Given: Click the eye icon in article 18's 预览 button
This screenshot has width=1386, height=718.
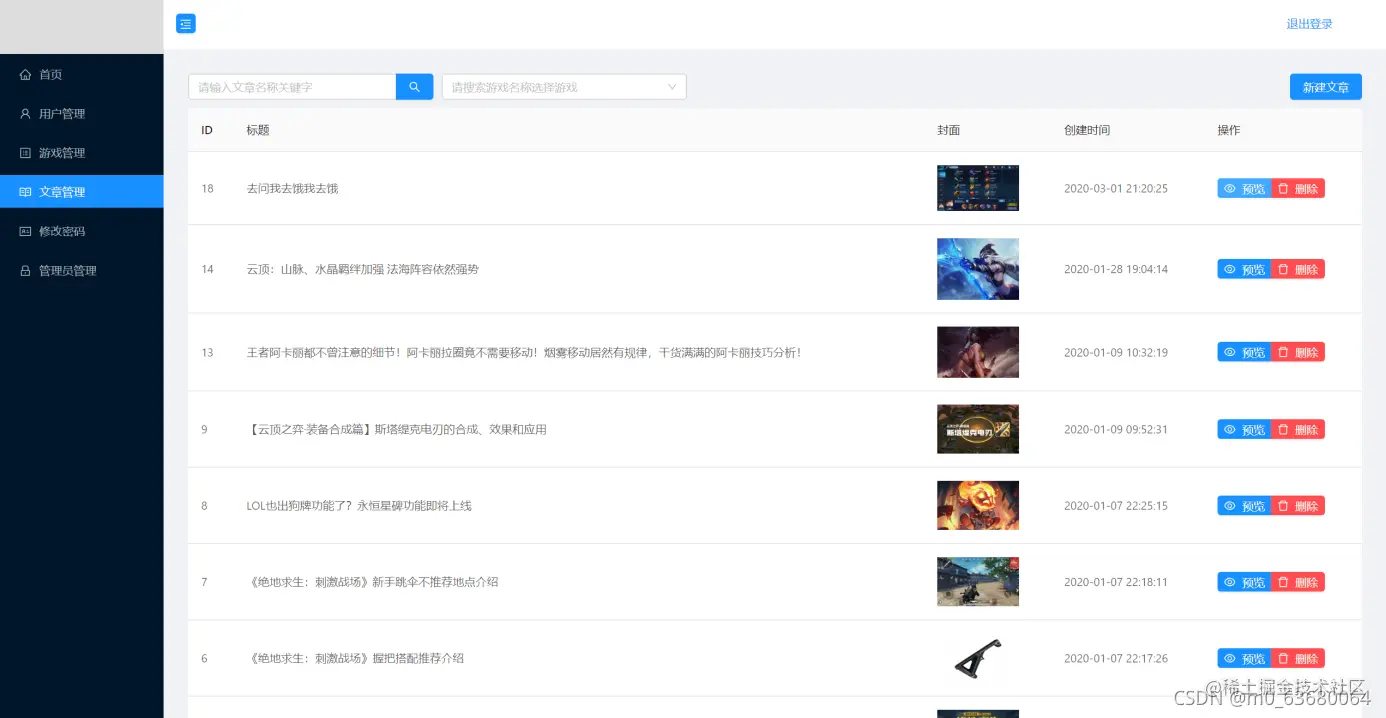Looking at the screenshot, I should tap(1232, 187).
